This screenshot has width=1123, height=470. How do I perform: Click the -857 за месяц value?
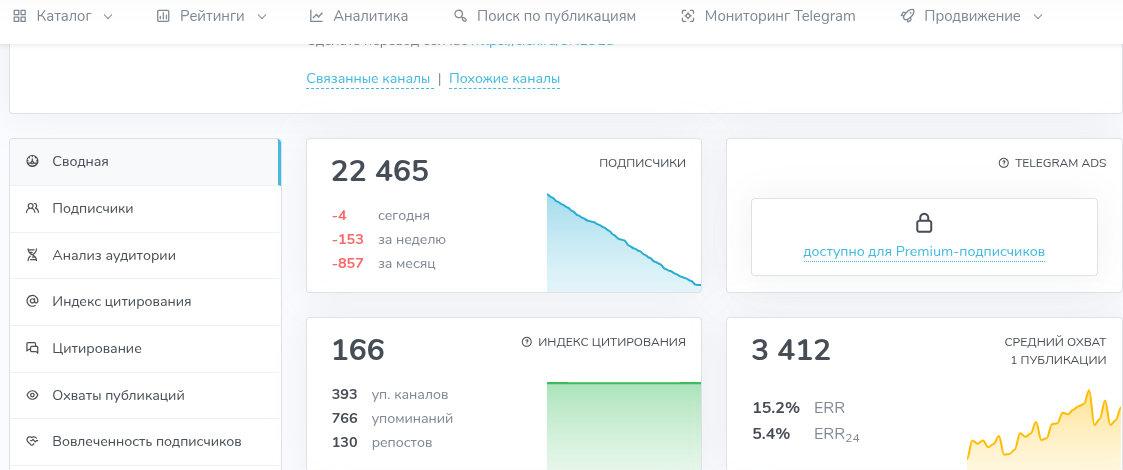pos(347,264)
